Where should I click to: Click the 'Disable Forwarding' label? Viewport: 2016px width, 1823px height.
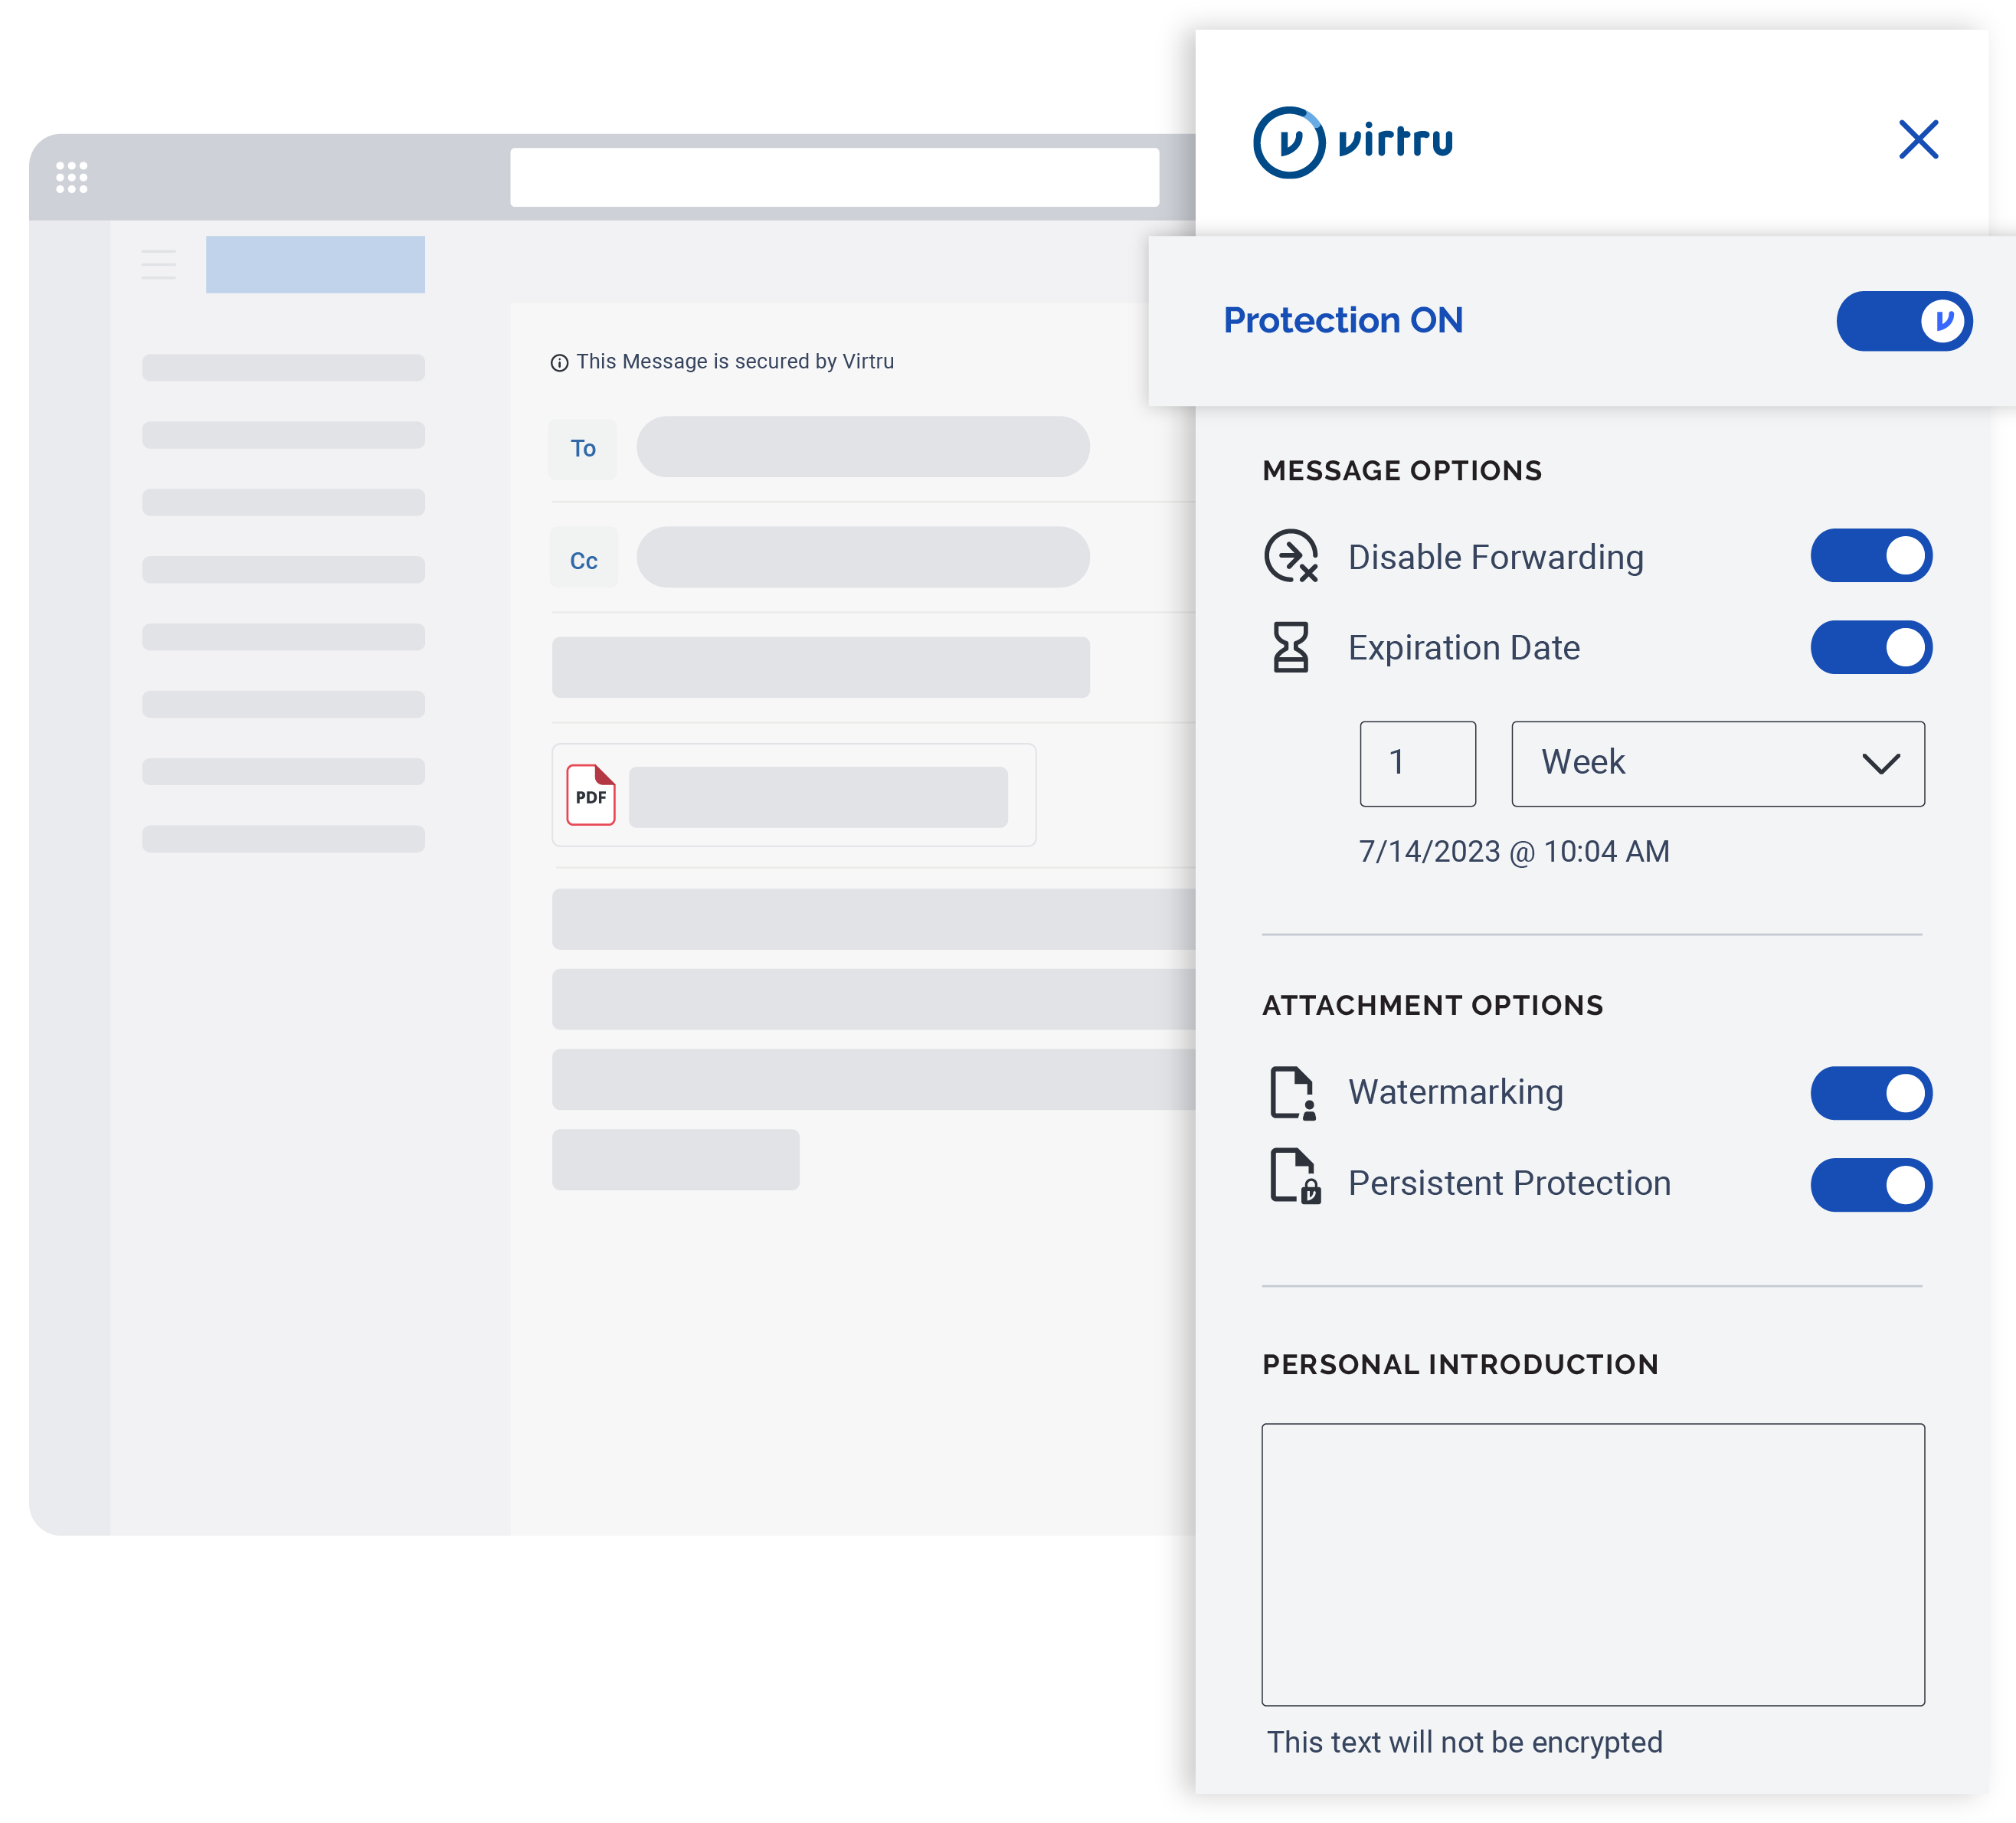[x=1495, y=558]
